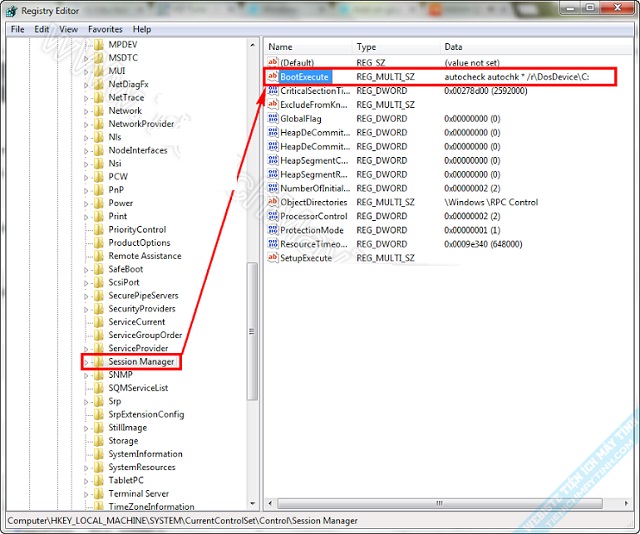Click the Power folder icon

(x=98, y=203)
